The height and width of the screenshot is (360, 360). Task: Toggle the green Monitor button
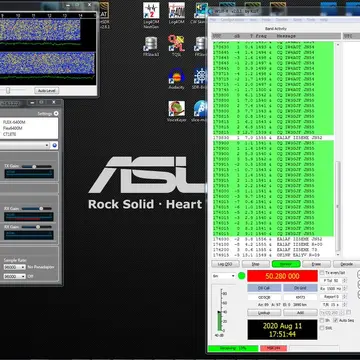point(286,264)
